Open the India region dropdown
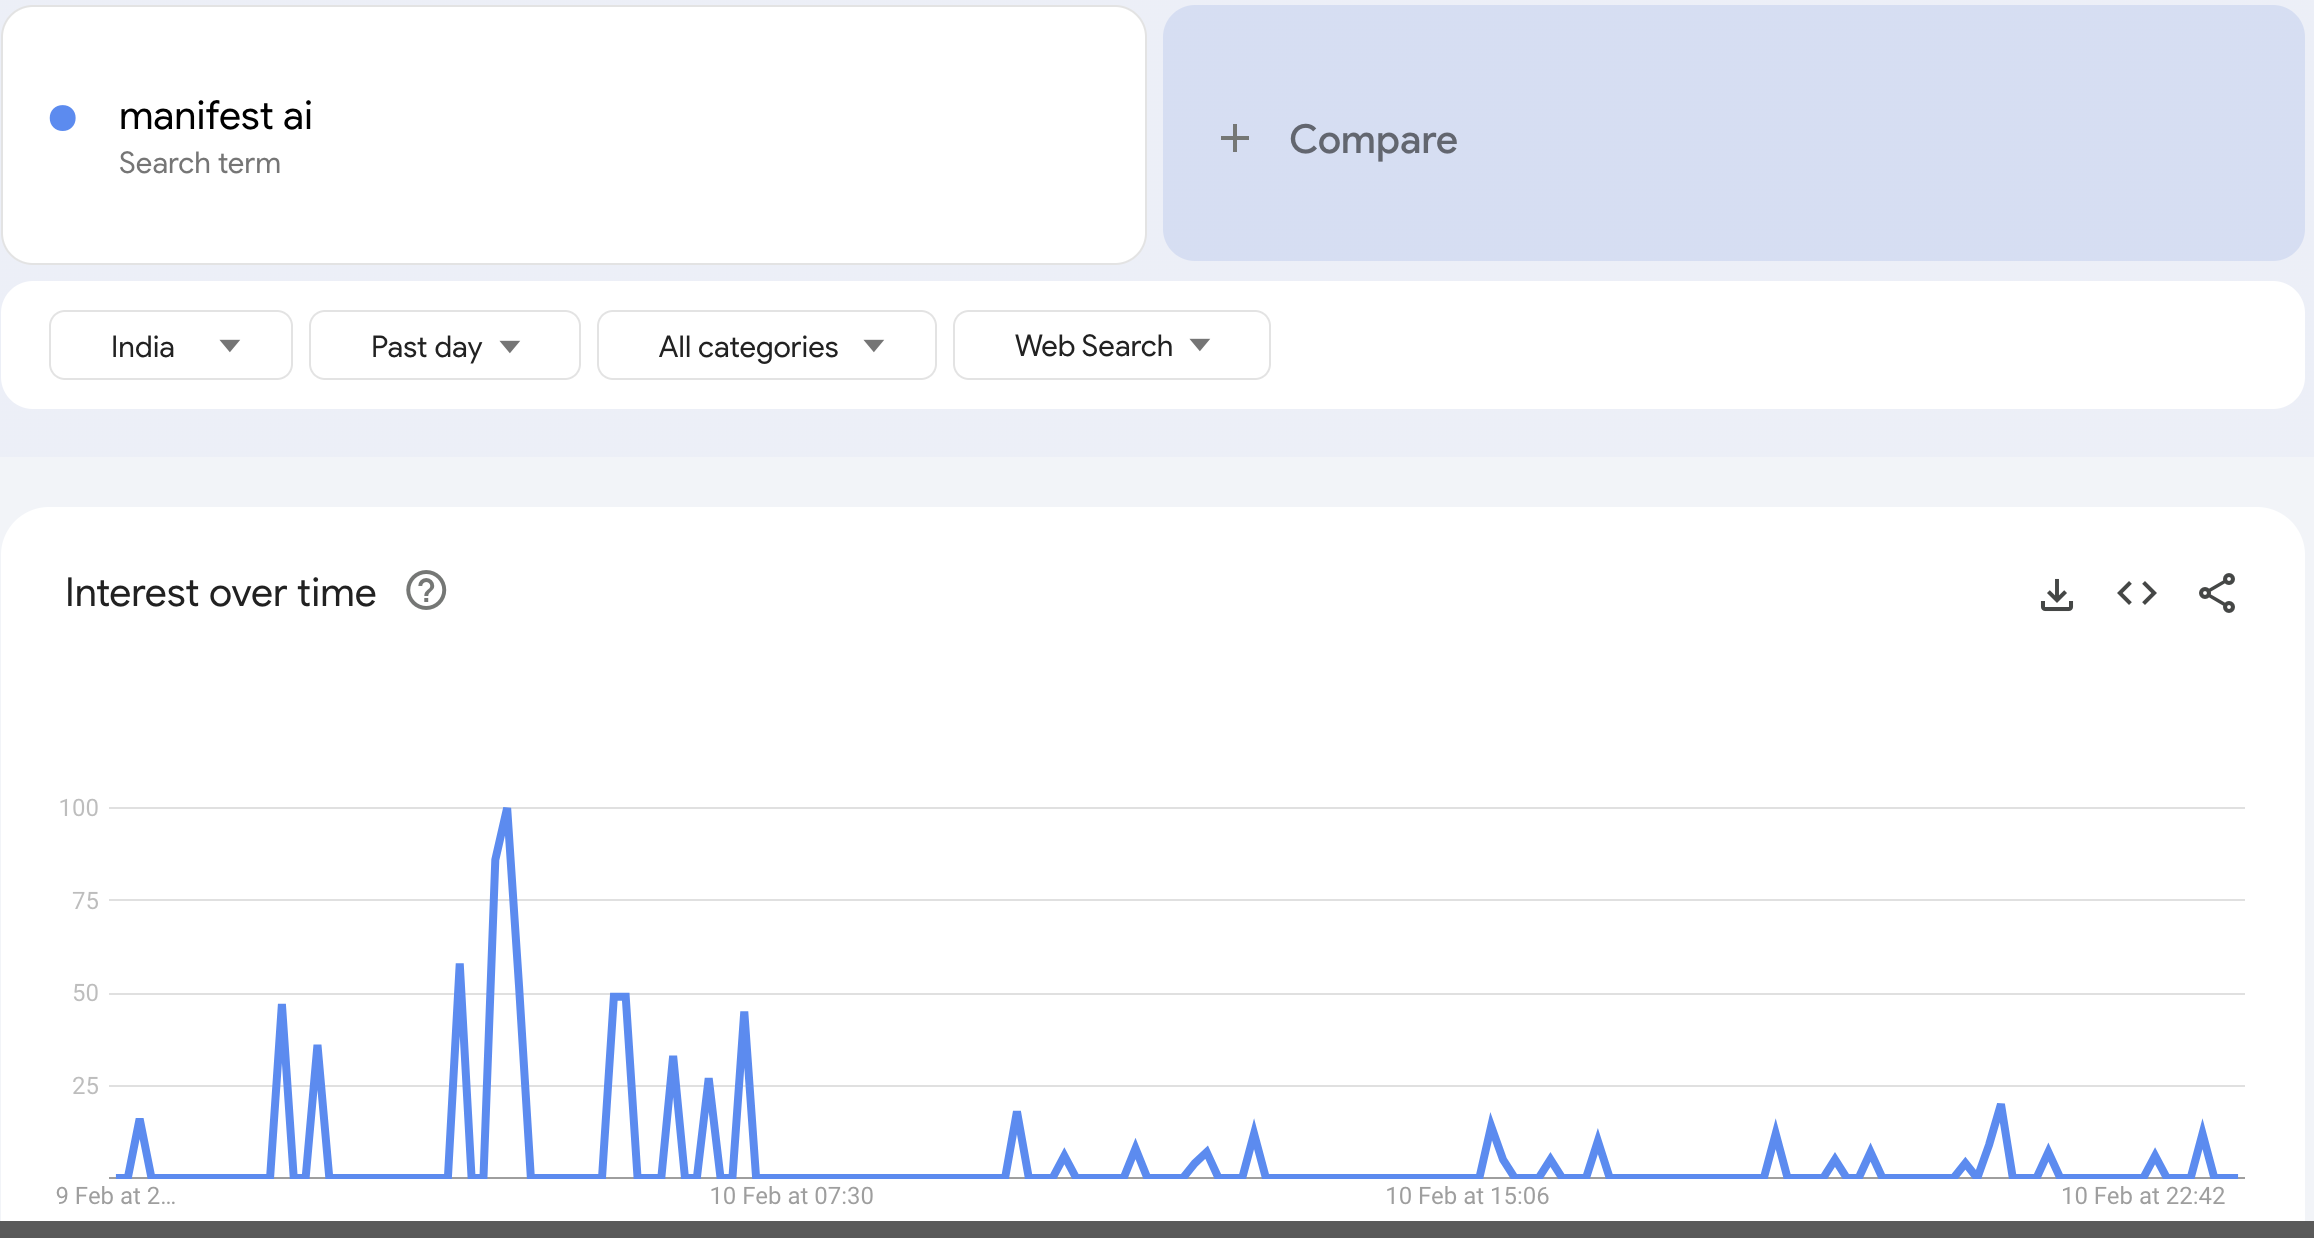Viewport: 2314px width, 1238px height. click(x=171, y=345)
